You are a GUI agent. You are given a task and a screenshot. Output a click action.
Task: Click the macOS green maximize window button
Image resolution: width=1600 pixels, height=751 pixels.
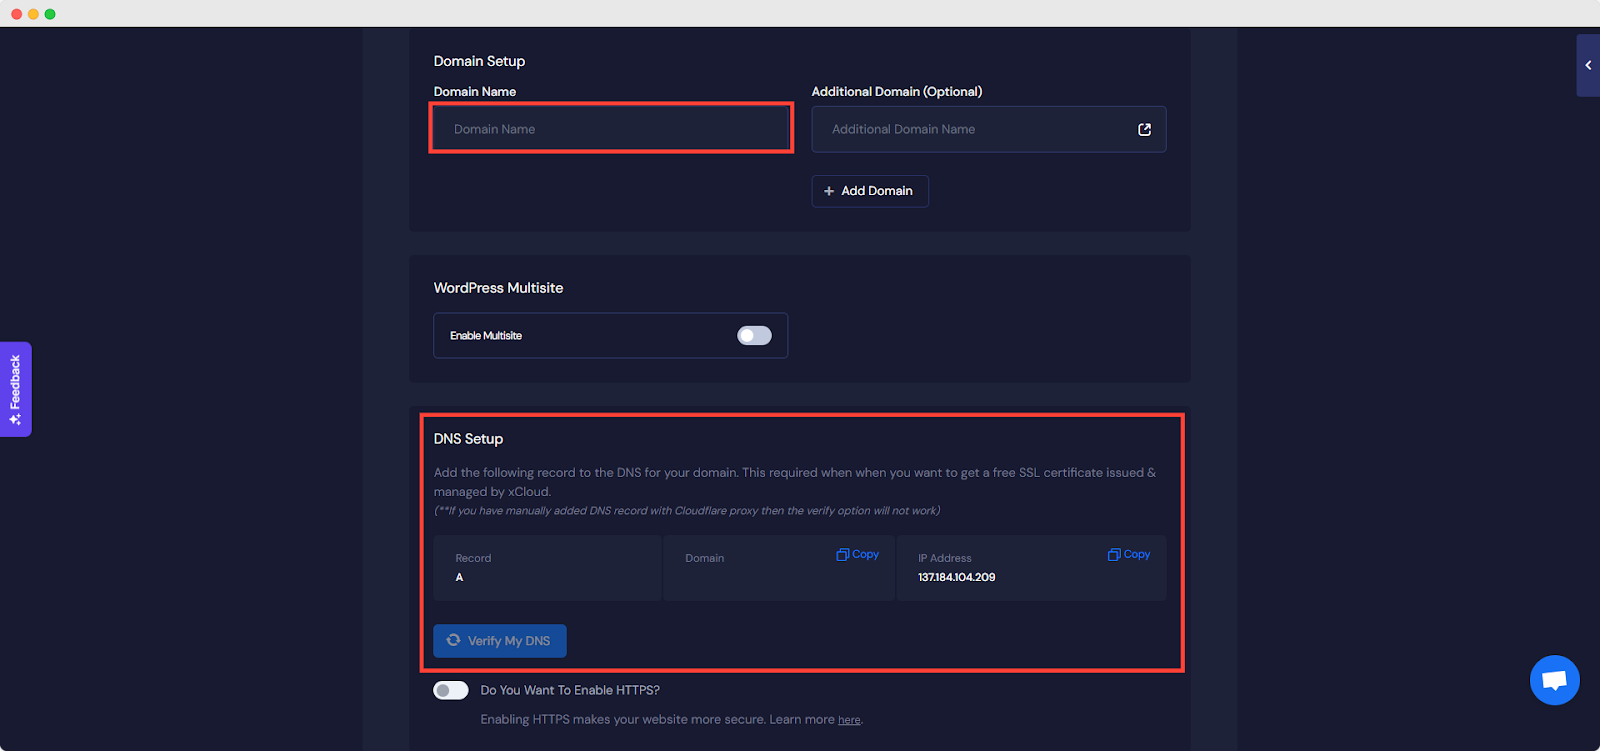click(50, 14)
